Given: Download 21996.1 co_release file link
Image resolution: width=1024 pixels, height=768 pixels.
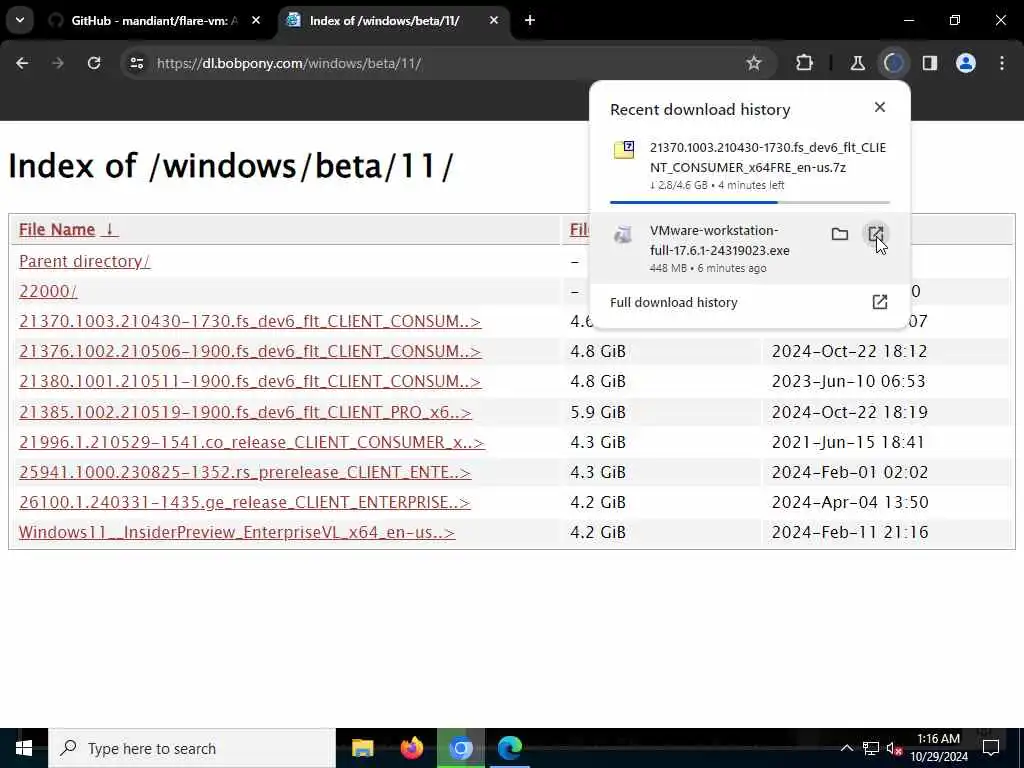Looking at the screenshot, I should [x=251, y=442].
